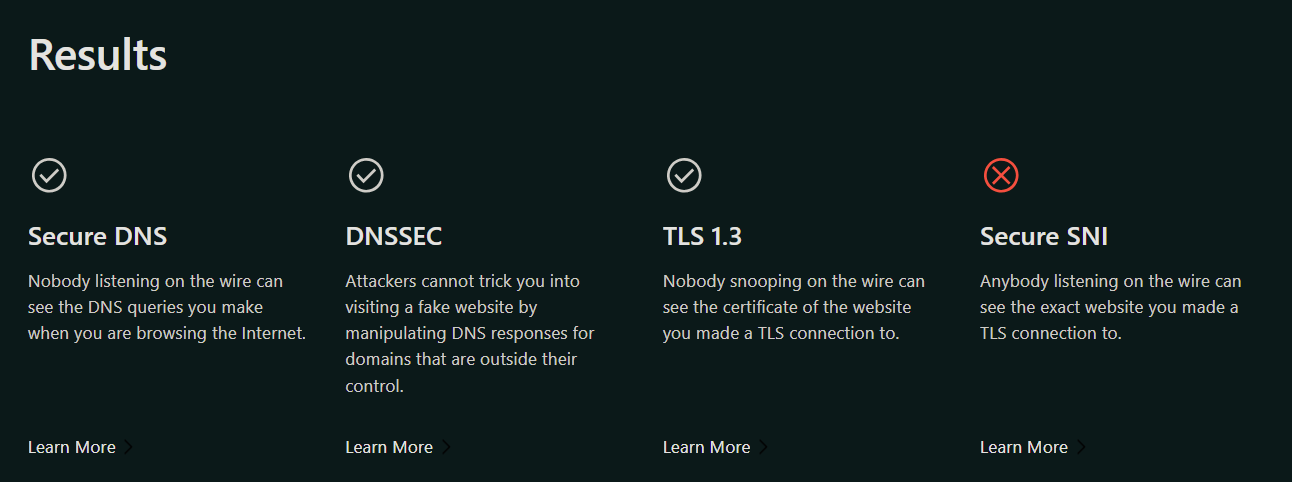Click the DNSSEC checkmark status icon
This screenshot has width=1292, height=482.
[366, 175]
